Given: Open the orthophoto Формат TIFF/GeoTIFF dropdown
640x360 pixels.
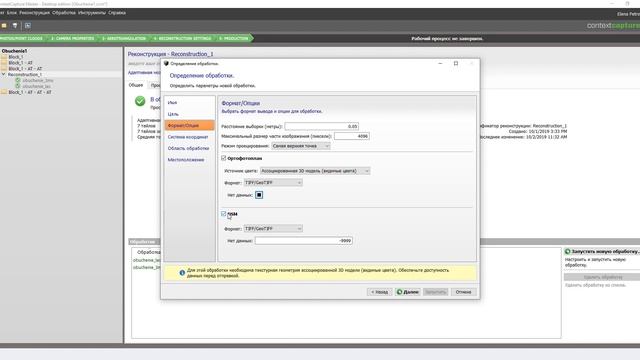Looking at the screenshot, I should tap(273, 183).
